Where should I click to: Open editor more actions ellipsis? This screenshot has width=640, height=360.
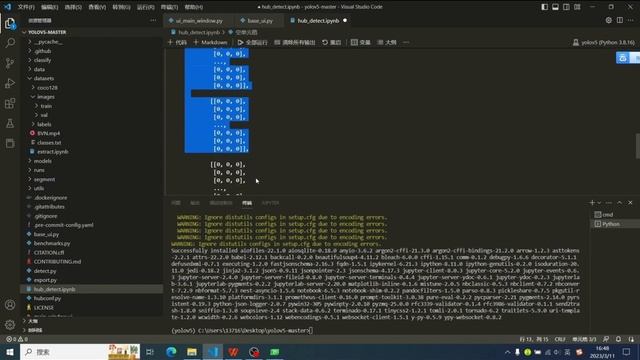631,20
